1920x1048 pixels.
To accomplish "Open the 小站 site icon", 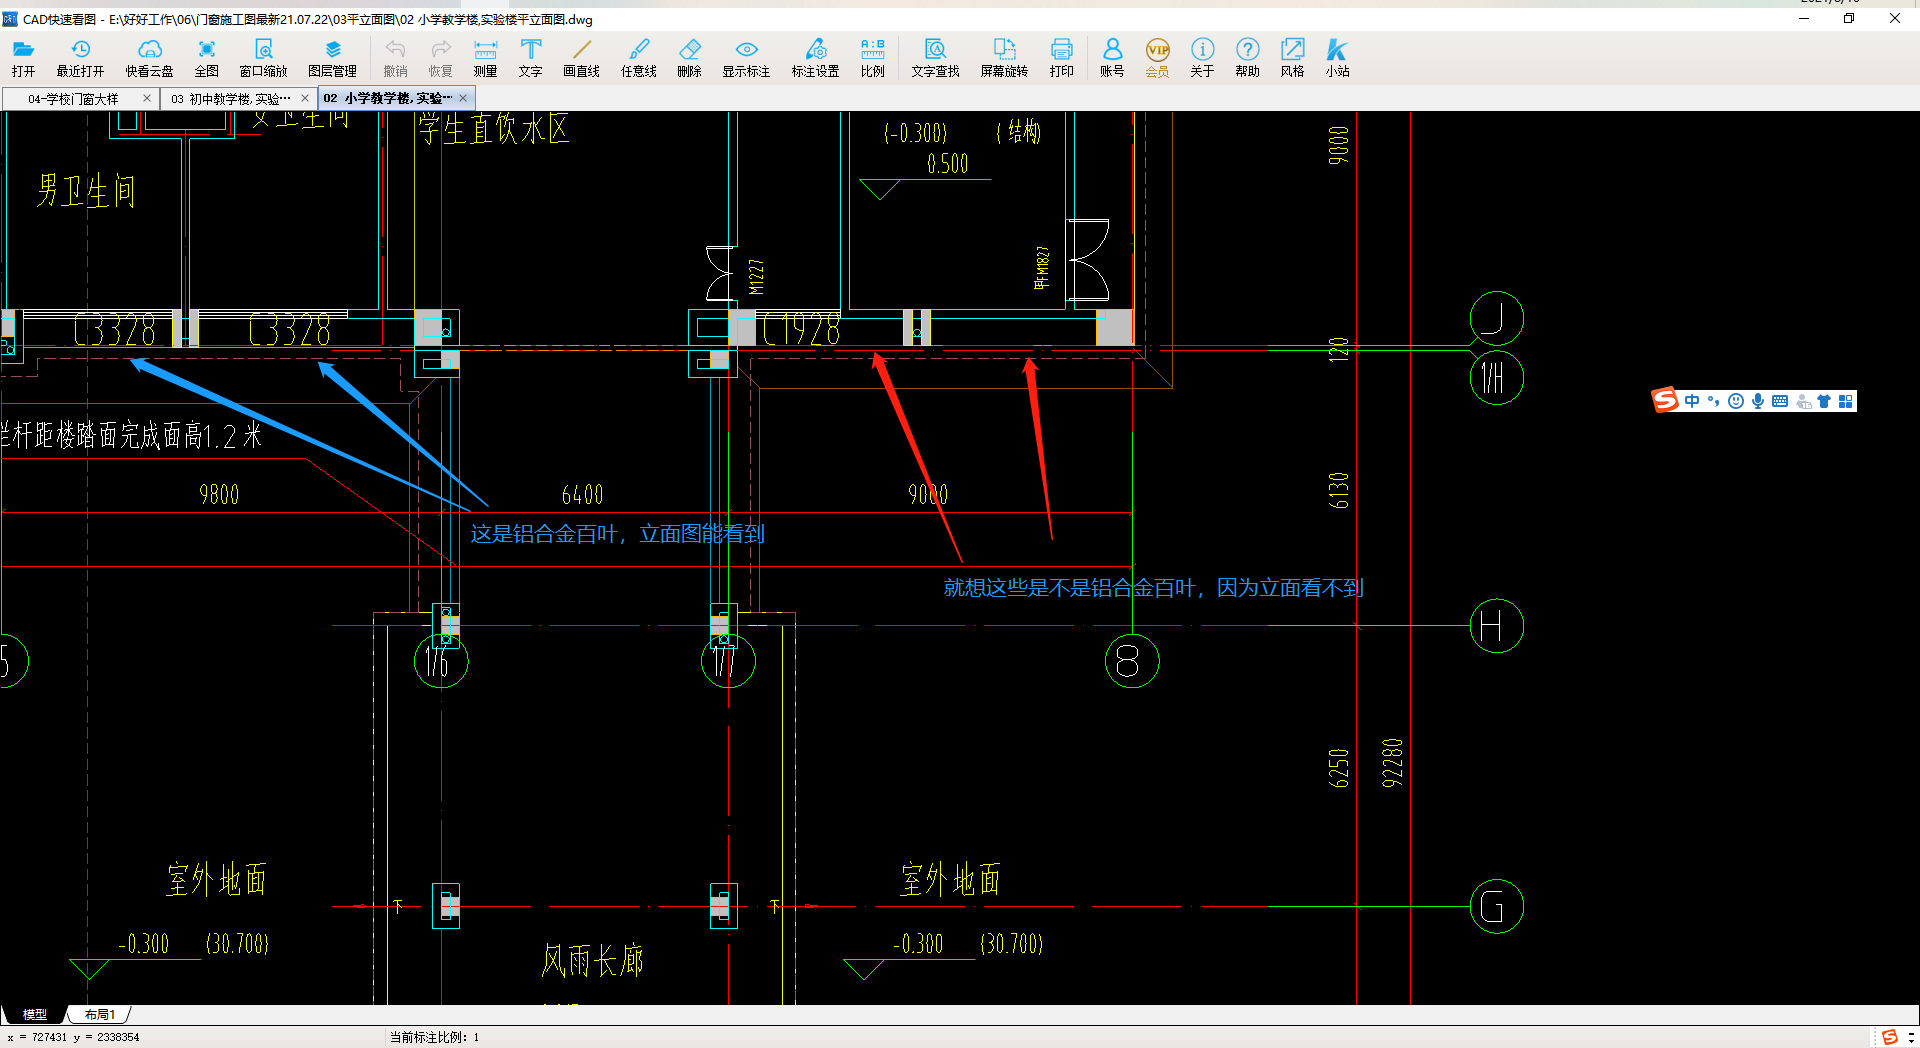I will tap(1337, 58).
